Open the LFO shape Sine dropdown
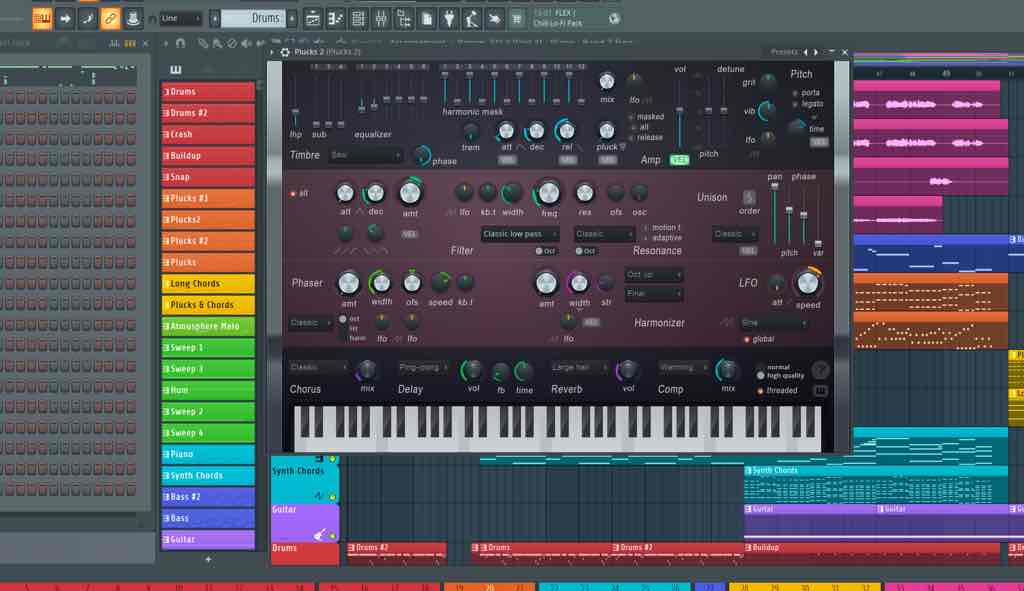 coord(773,323)
